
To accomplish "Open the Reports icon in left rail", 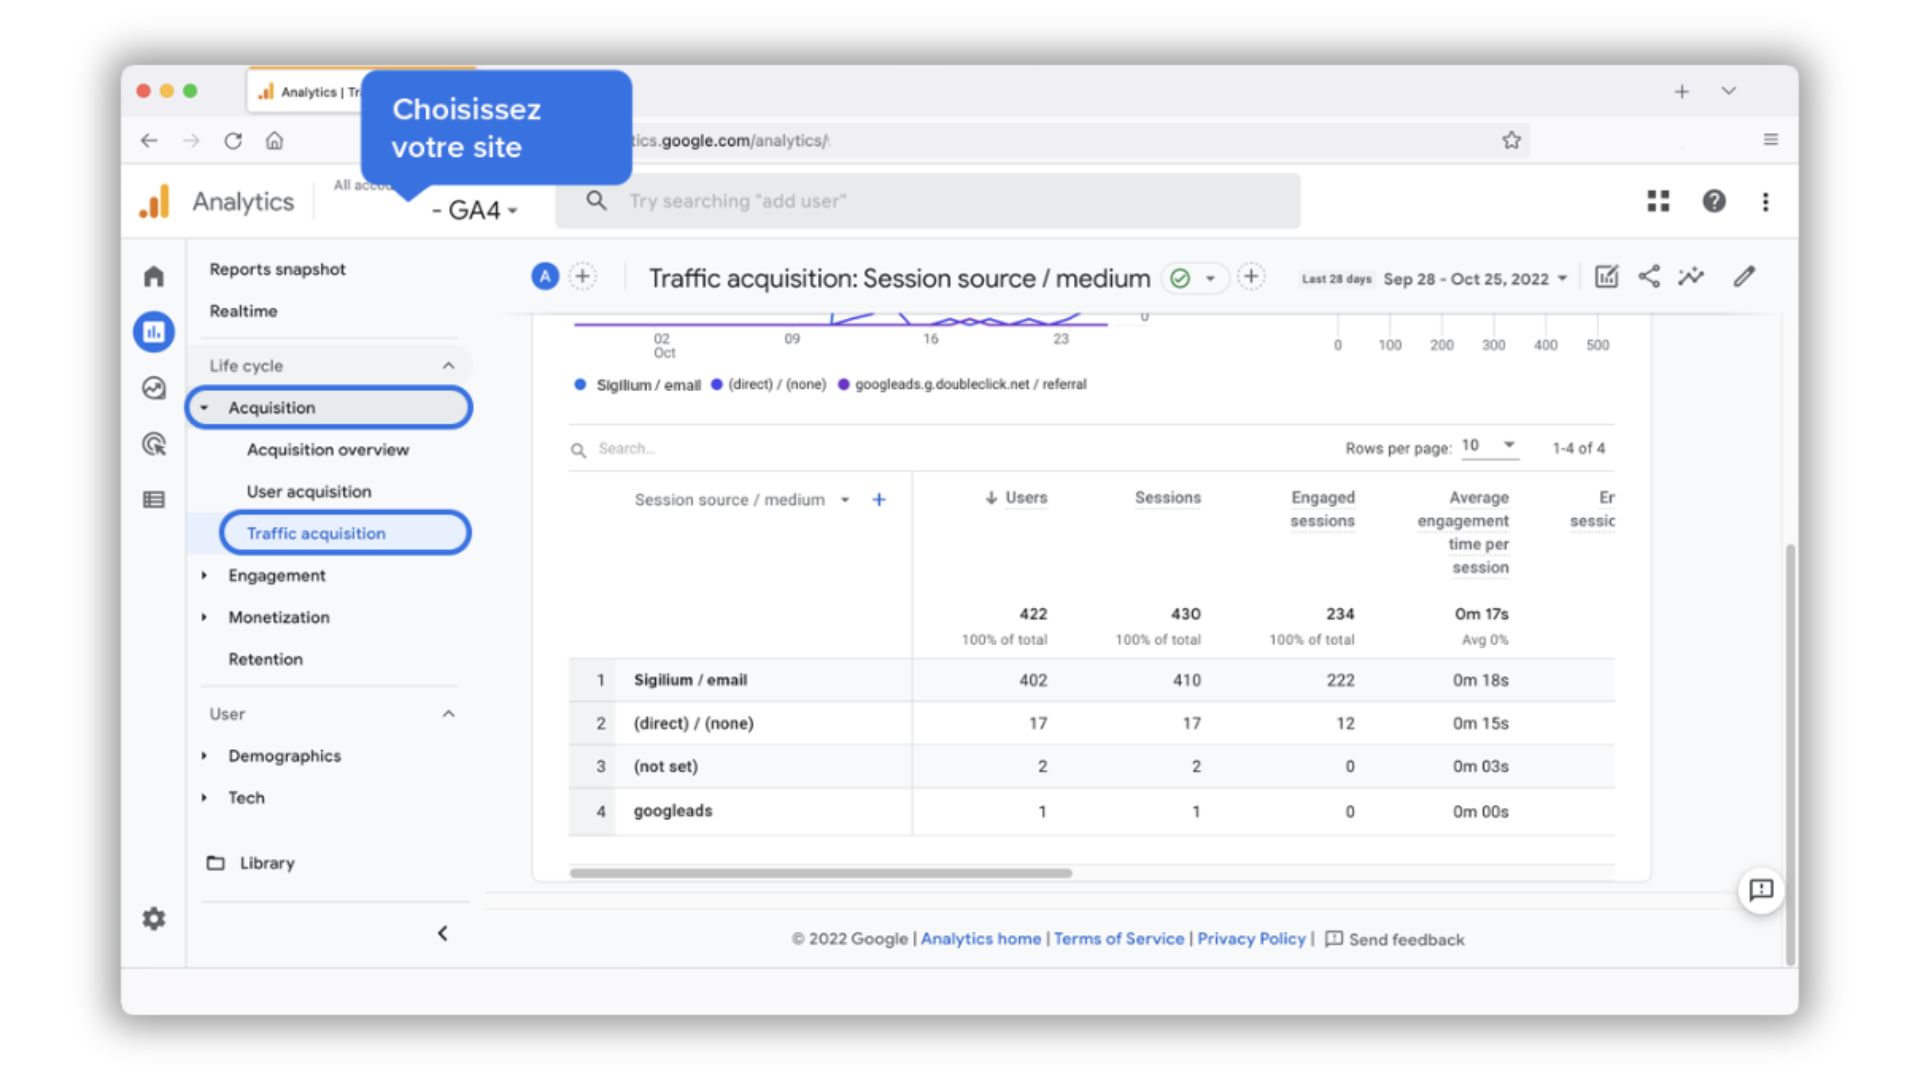I will click(154, 332).
